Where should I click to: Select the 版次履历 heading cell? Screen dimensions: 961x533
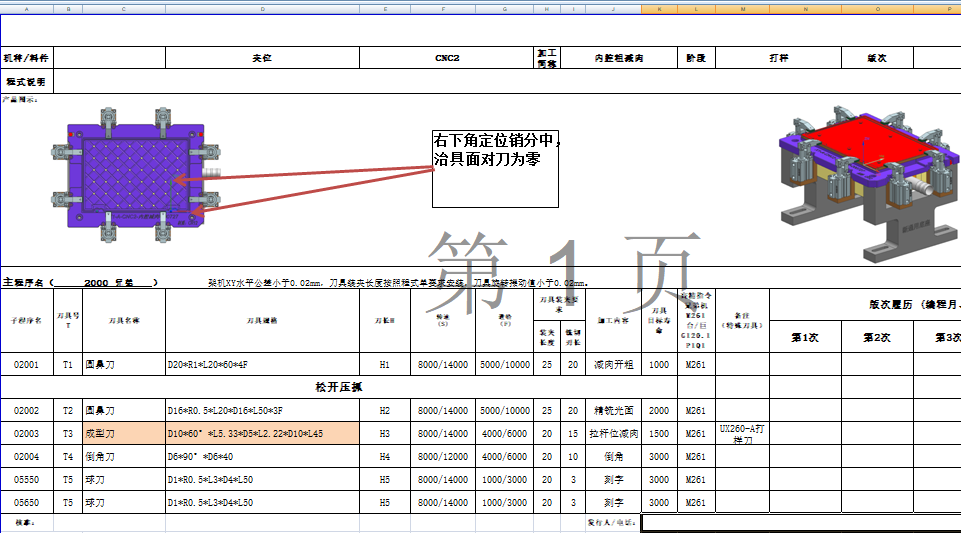coord(865,304)
